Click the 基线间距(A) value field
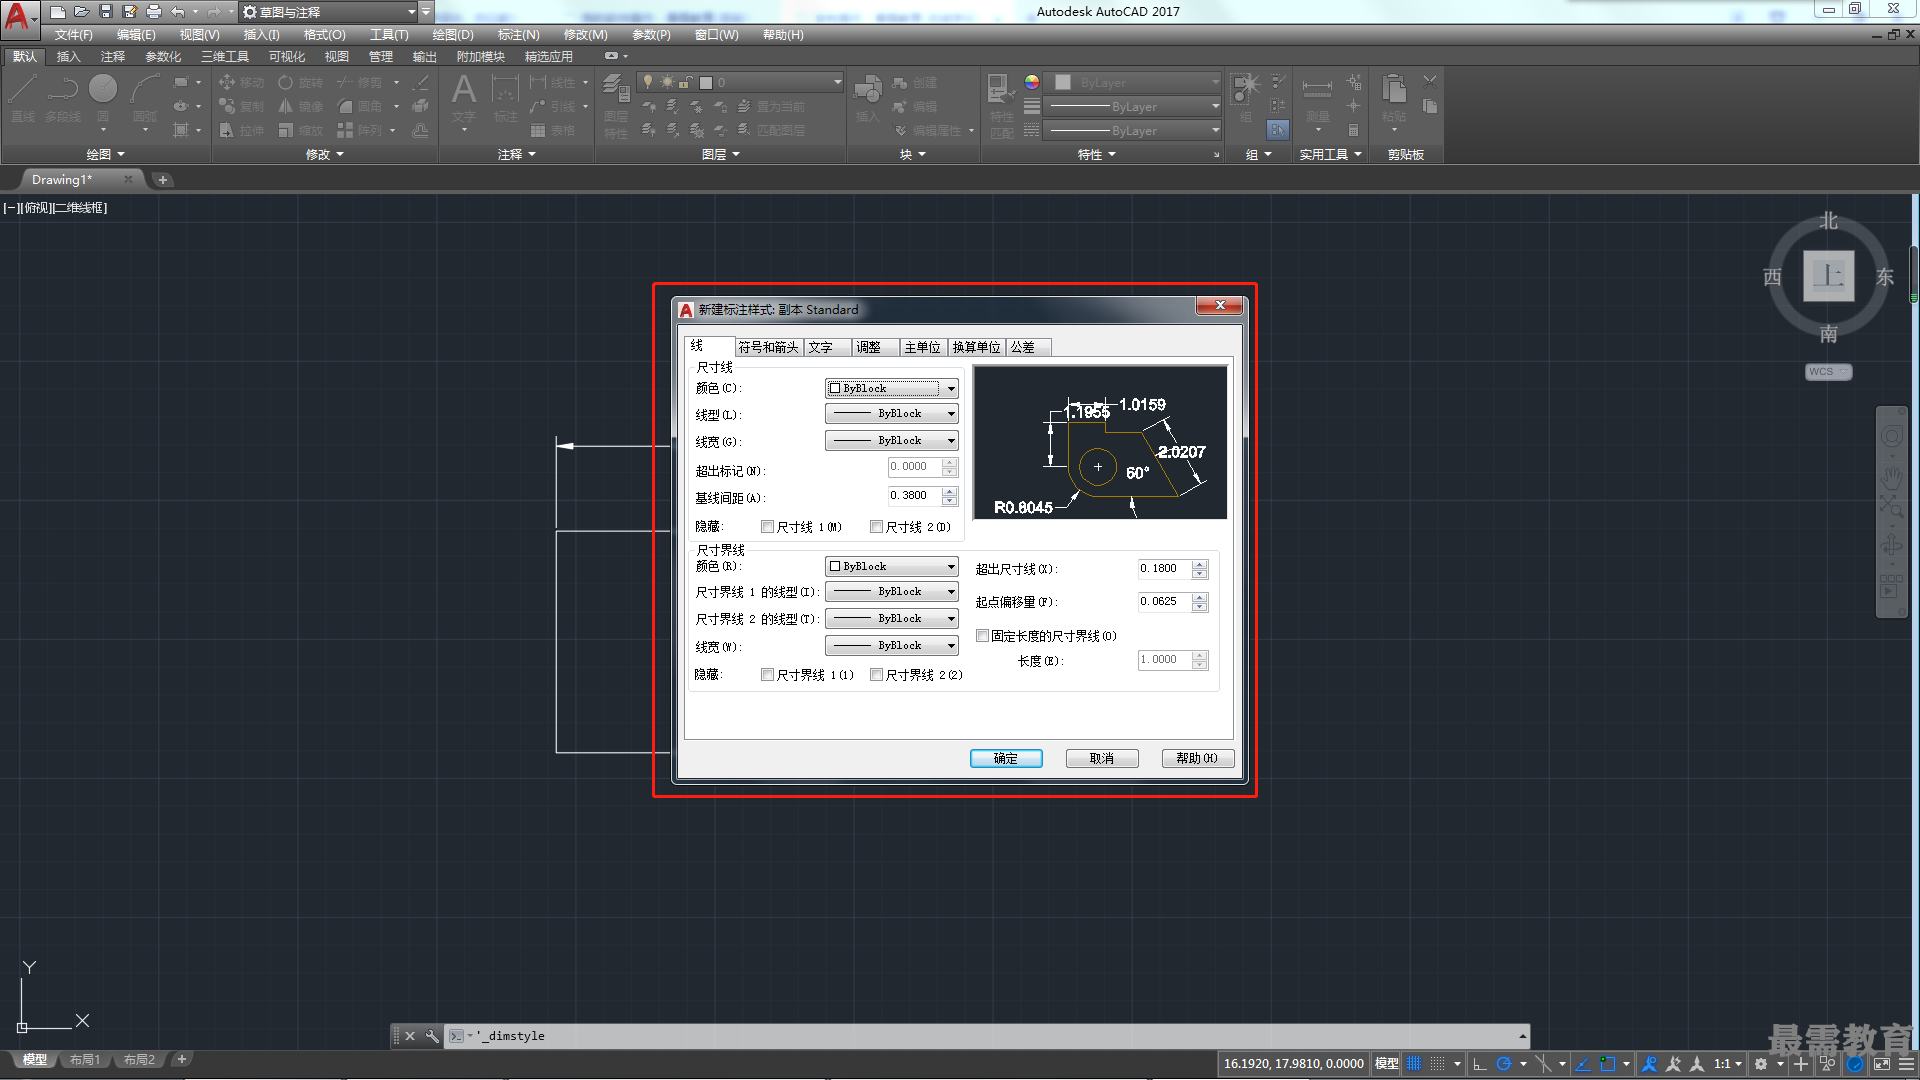 click(915, 496)
